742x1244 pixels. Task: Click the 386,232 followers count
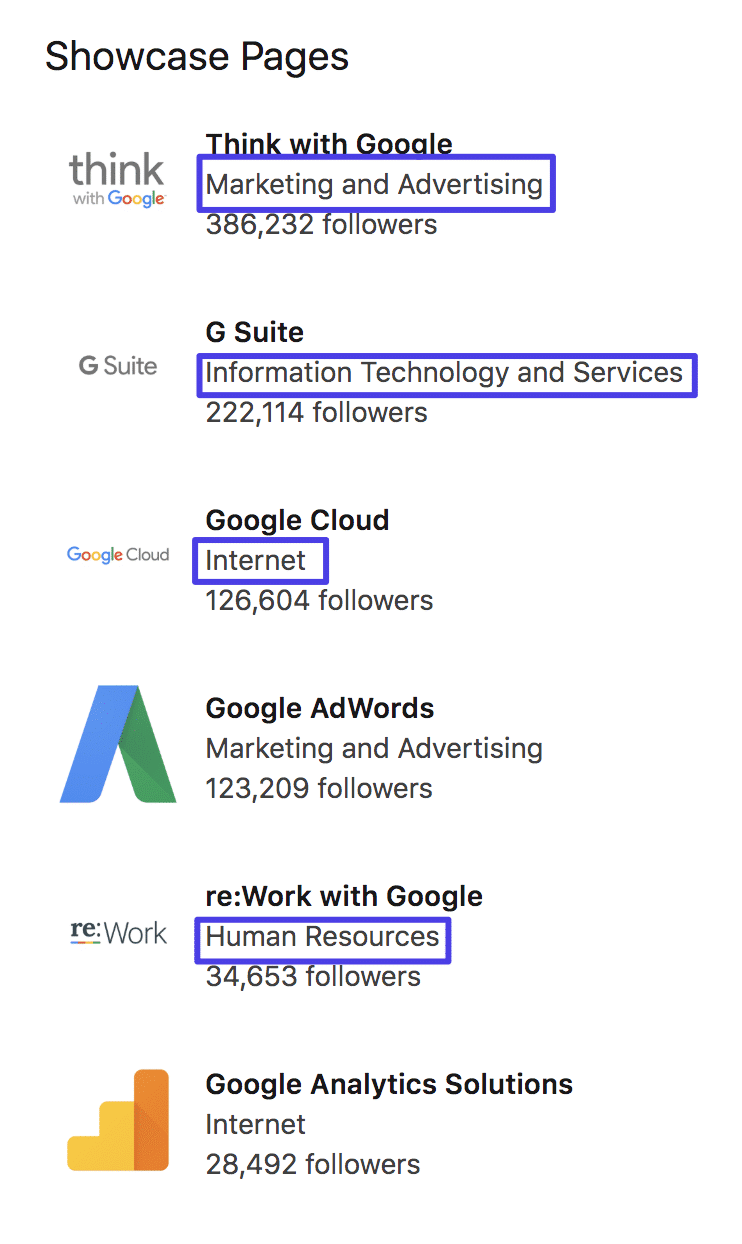click(320, 224)
